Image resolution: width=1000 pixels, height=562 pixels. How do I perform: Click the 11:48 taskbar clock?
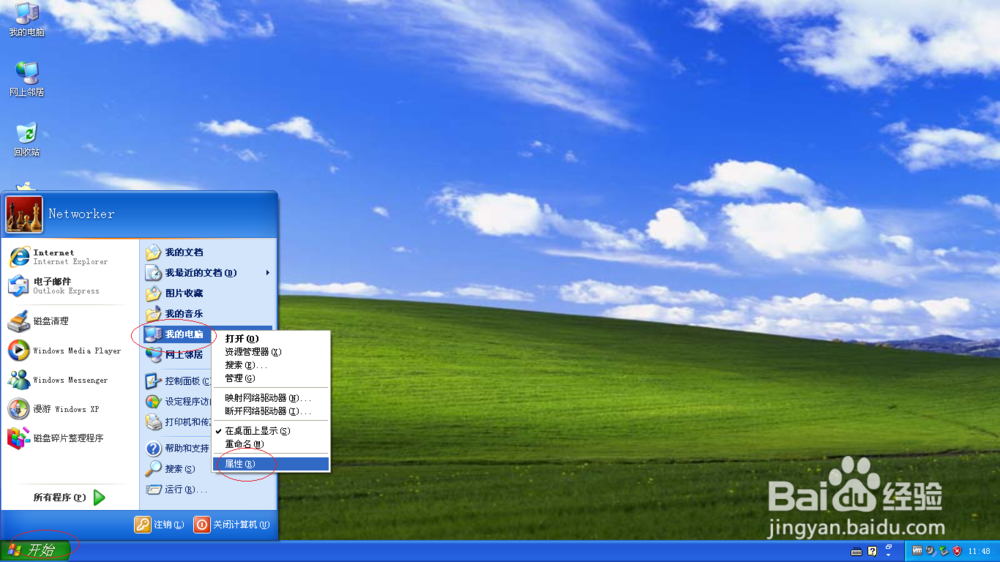click(x=979, y=551)
